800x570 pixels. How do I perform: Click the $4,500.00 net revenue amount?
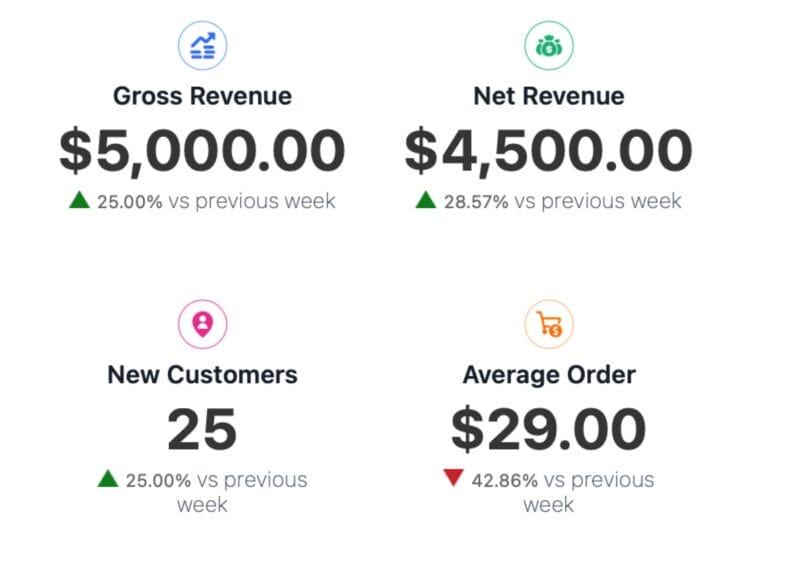(548, 150)
